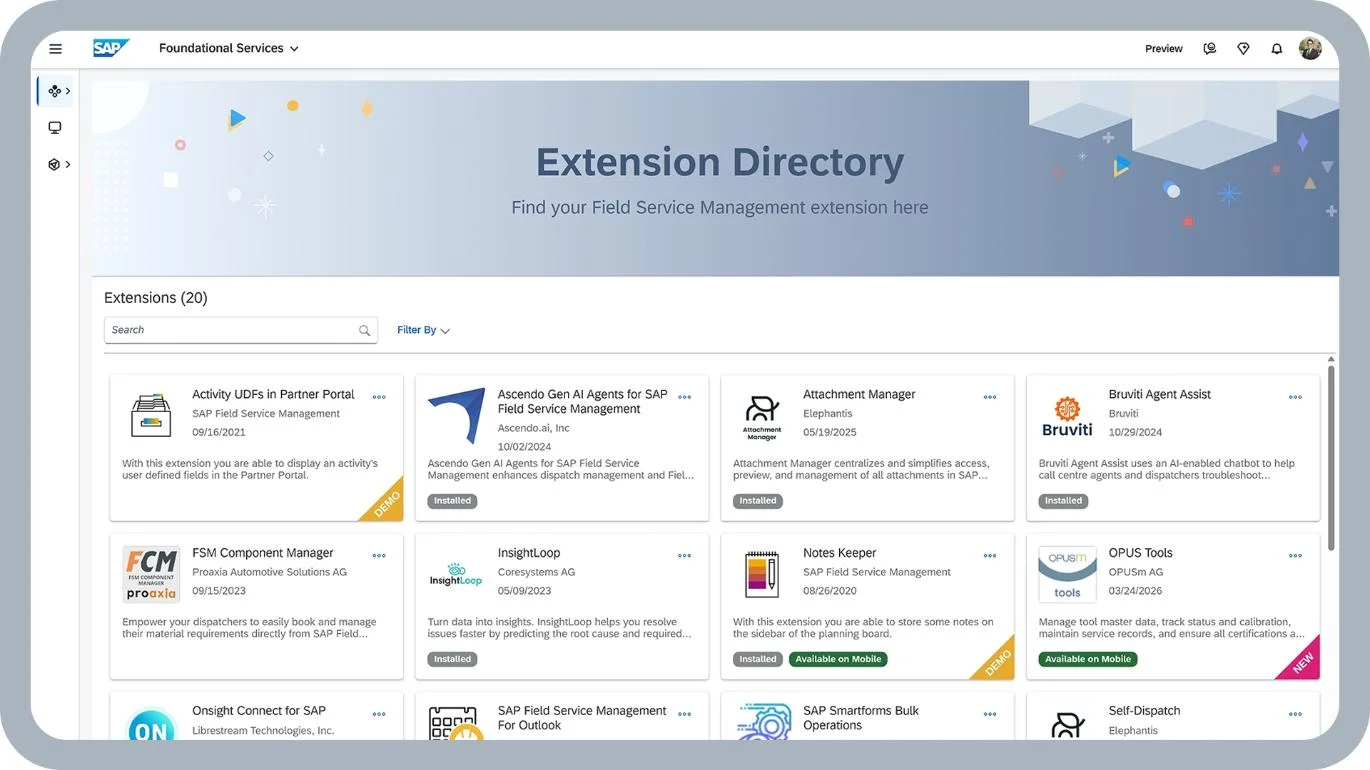Click date 09/16/2021 on Activity UDFs card
This screenshot has height=770, width=1370.
click(x=219, y=433)
